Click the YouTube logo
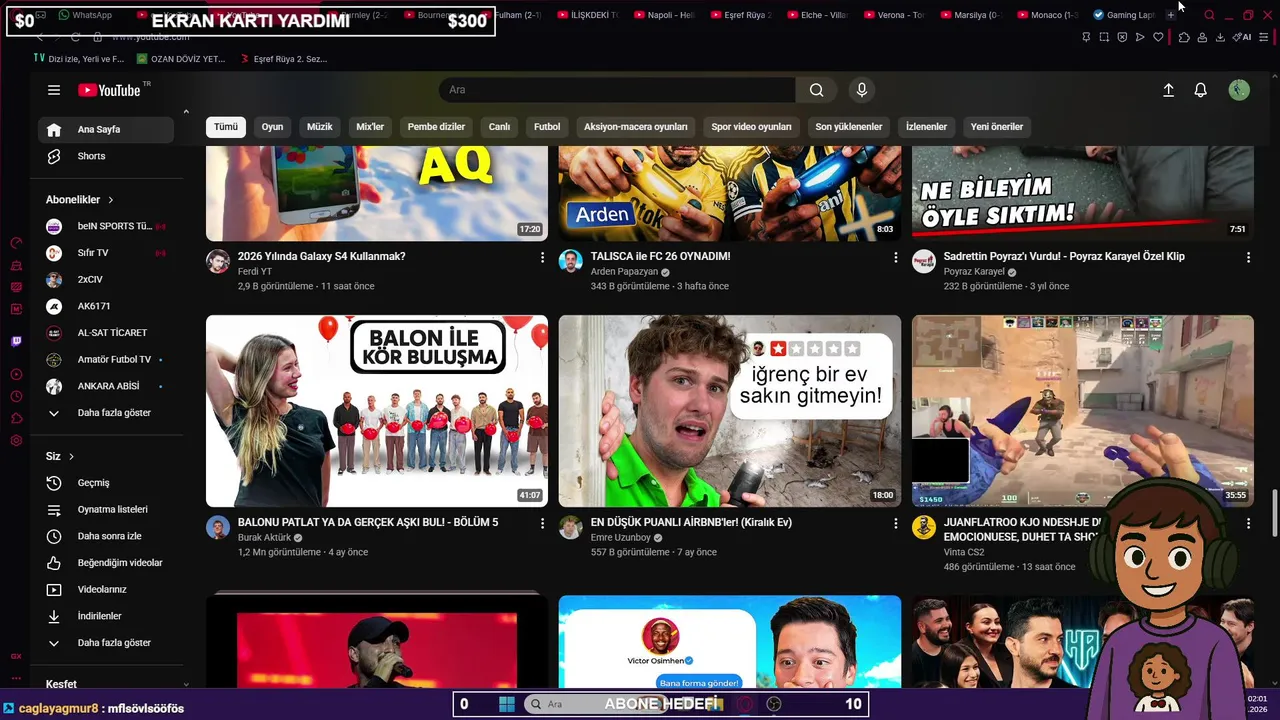This screenshot has height=720, width=1280. pos(109,90)
